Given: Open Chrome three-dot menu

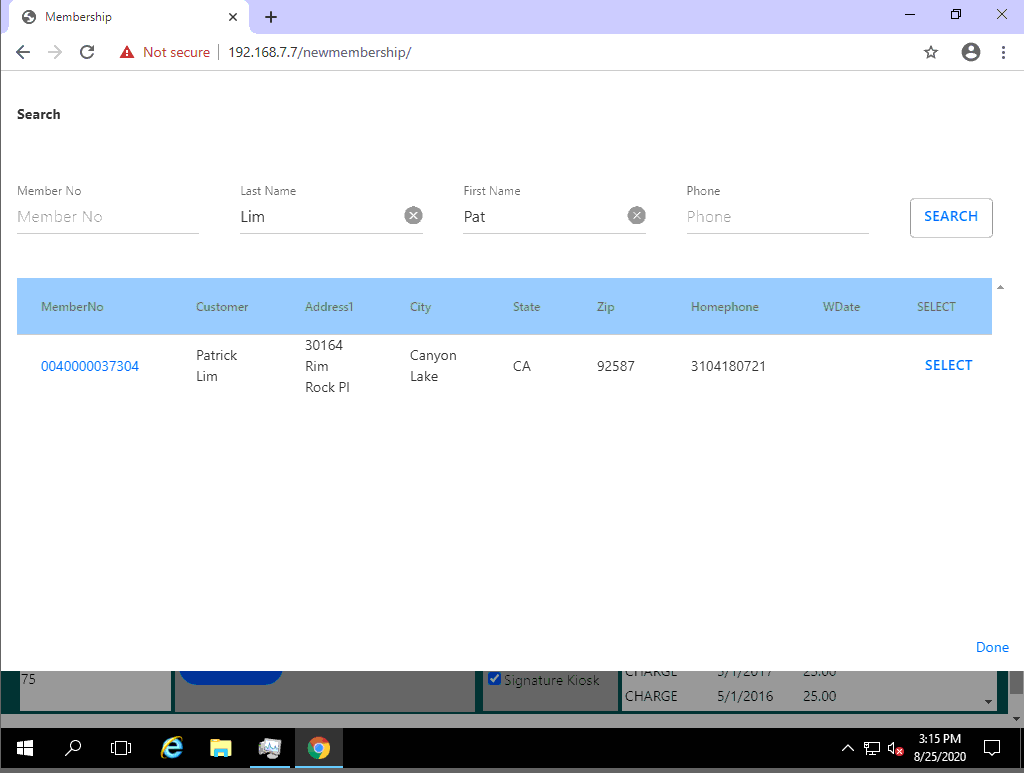Looking at the screenshot, I should (1003, 52).
